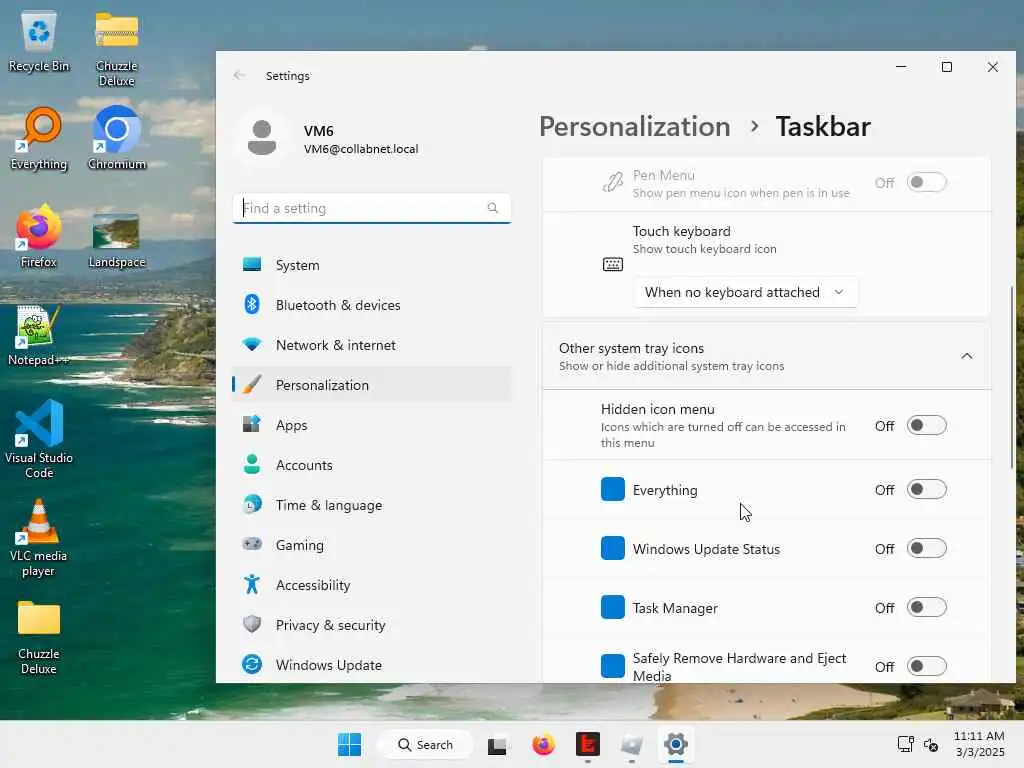
Task: Open Network & internet category
Action: [x=372, y=345]
